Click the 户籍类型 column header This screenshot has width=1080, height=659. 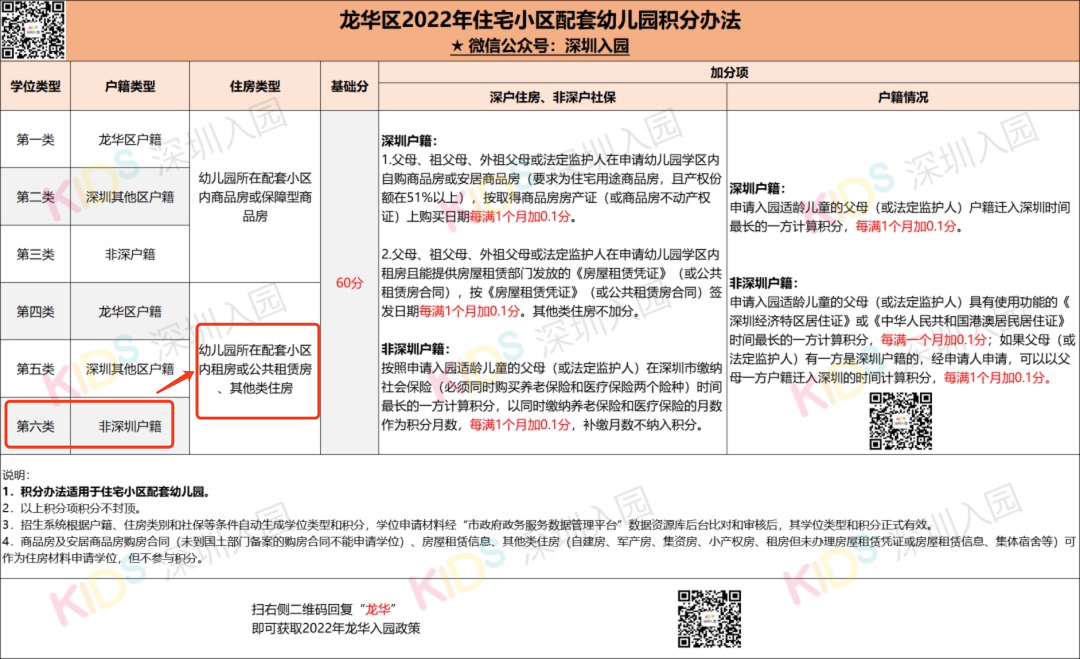[x=130, y=86]
